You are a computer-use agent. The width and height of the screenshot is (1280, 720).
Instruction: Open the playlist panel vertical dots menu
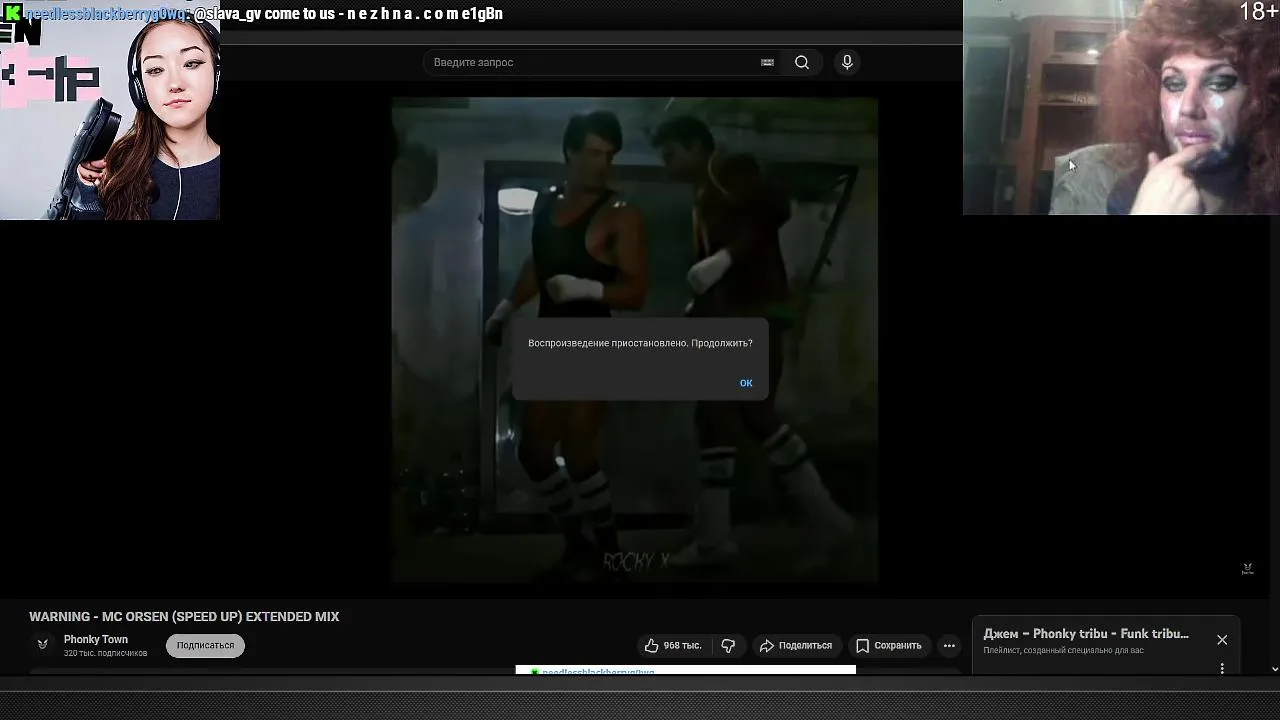point(1222,668)
